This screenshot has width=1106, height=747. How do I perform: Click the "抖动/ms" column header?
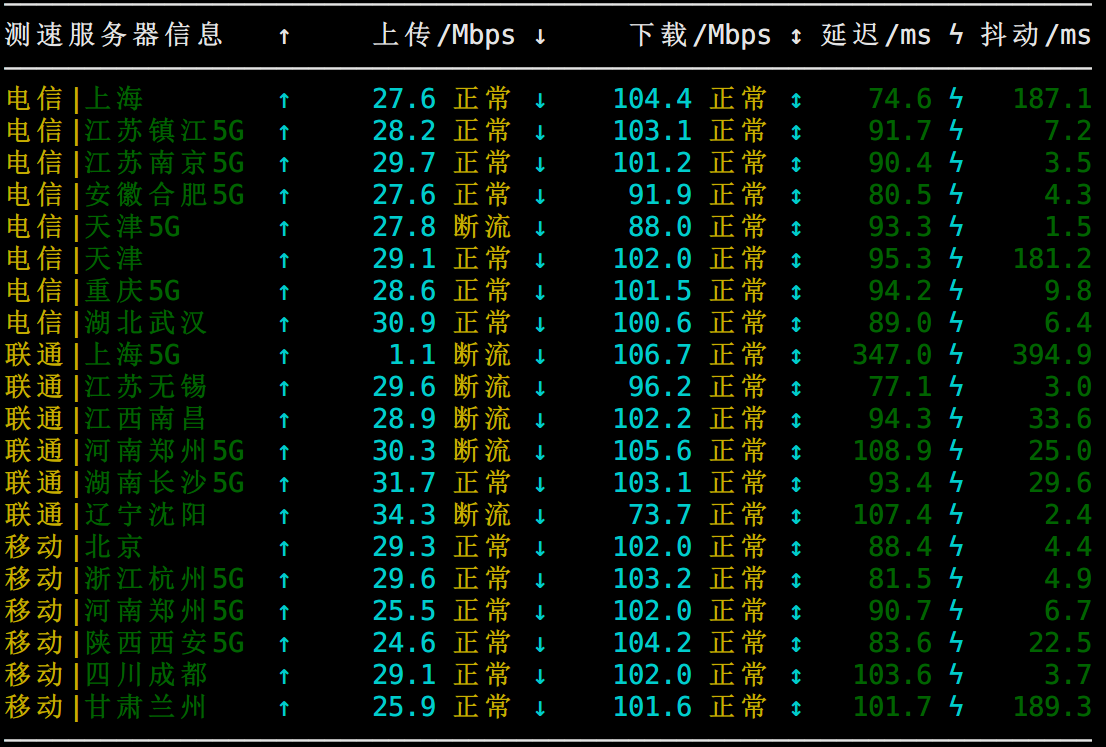[x=1036, y=35]
